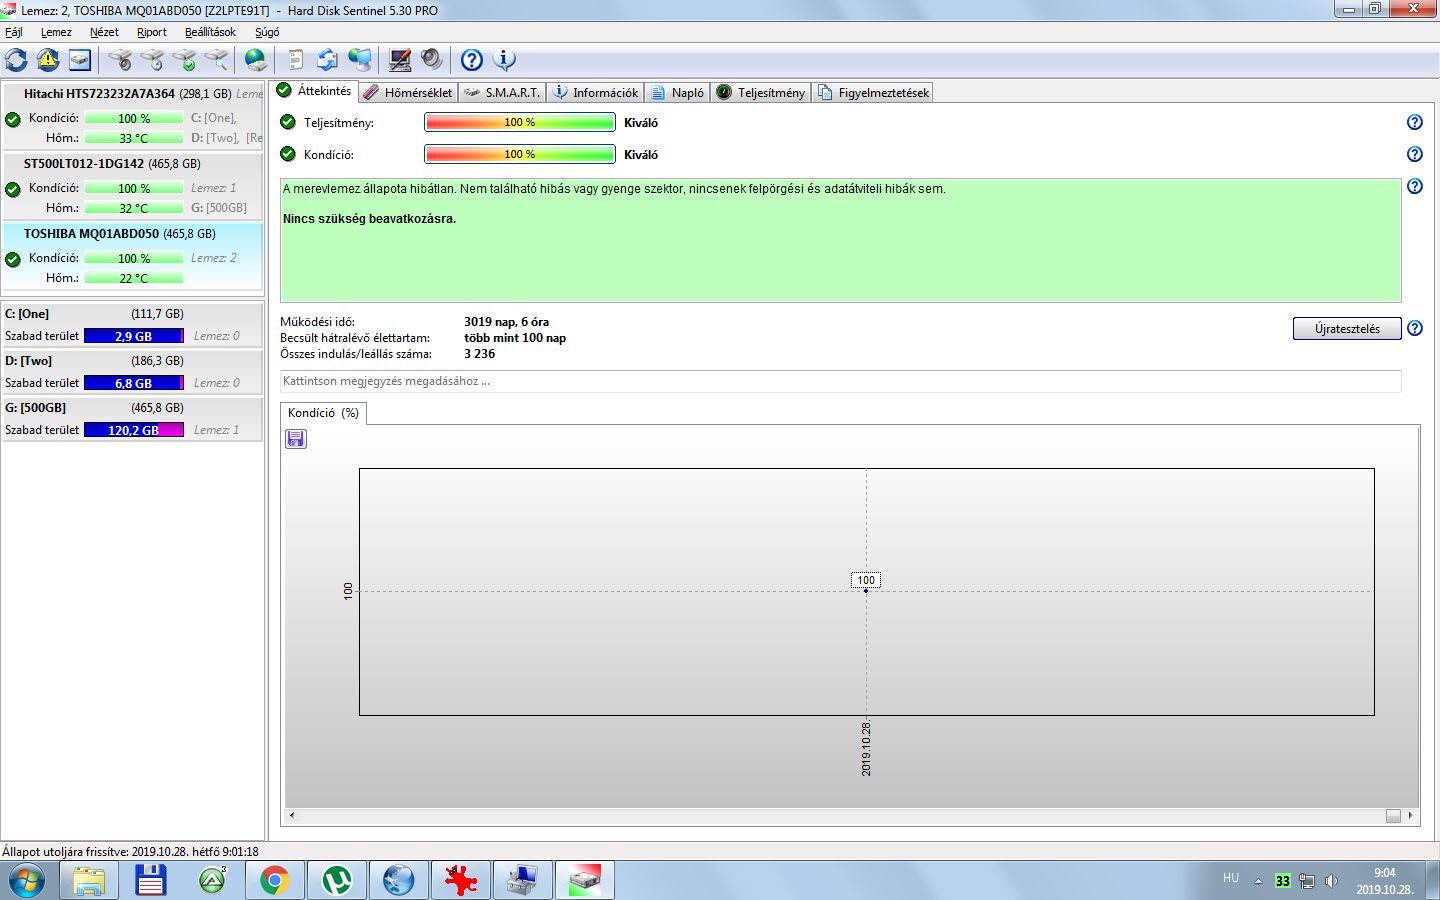Run disk test with stethoscope and gear
The height and width of the screenshot is (900, 1440).
tap(120, 60)
